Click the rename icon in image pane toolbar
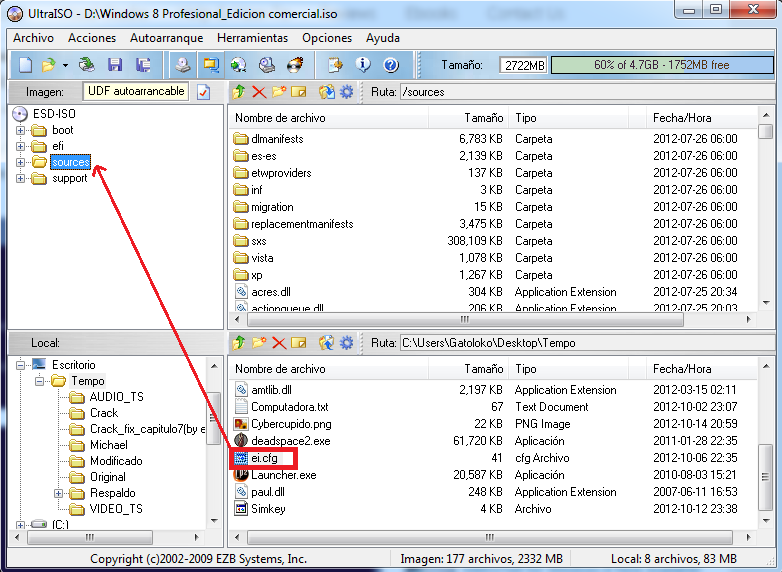782x572 pixels. pos(299,92)
